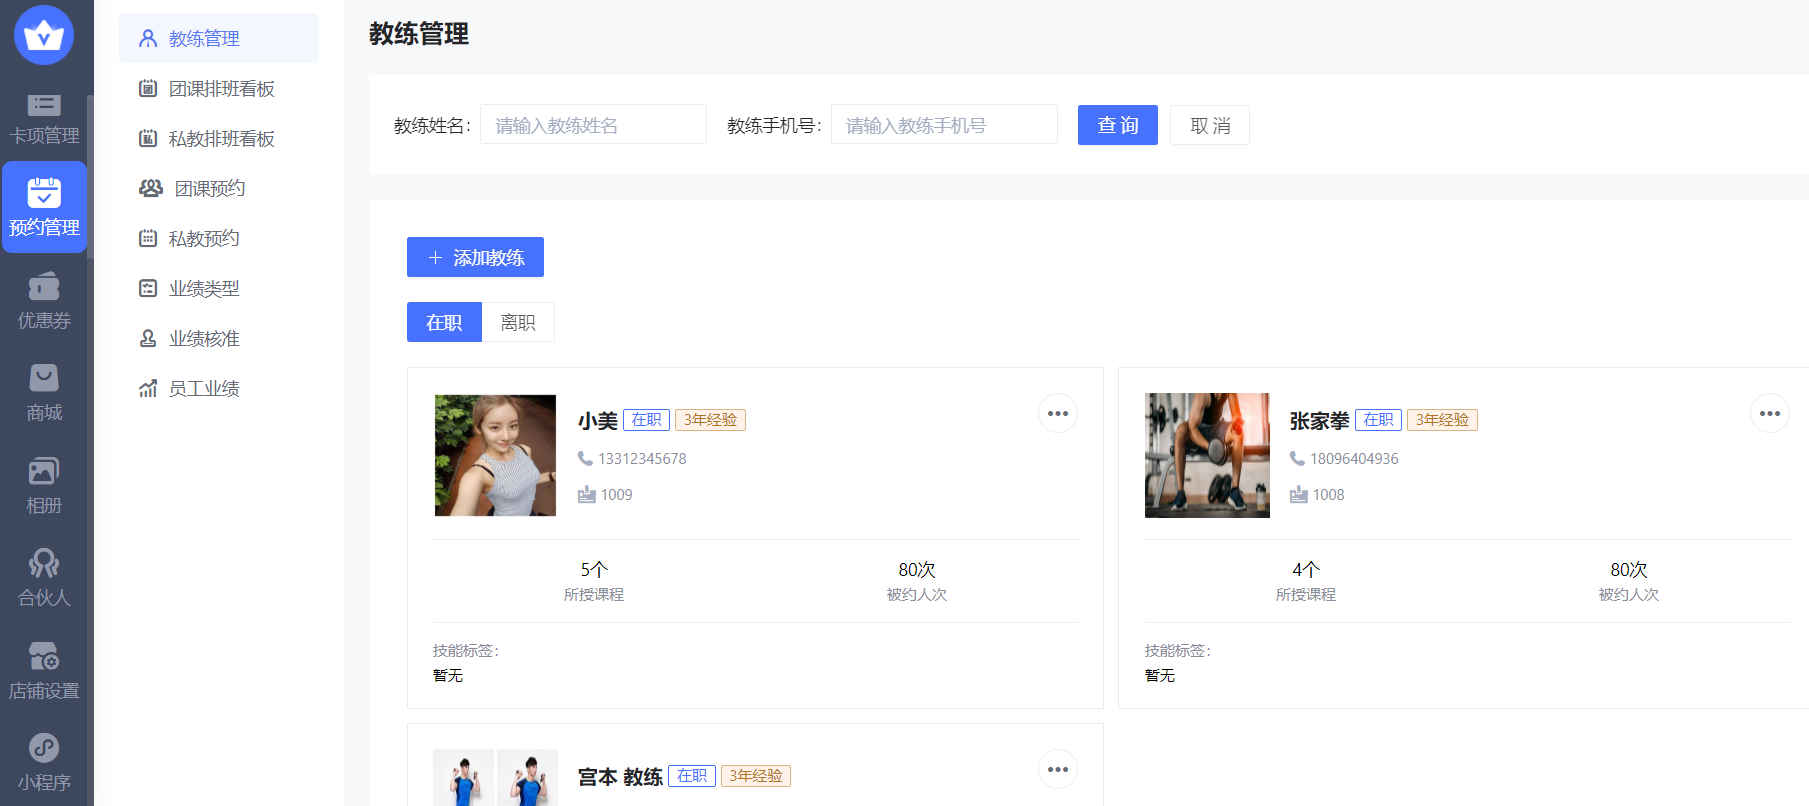Open 业绩类型 menu item

(219, 288)
